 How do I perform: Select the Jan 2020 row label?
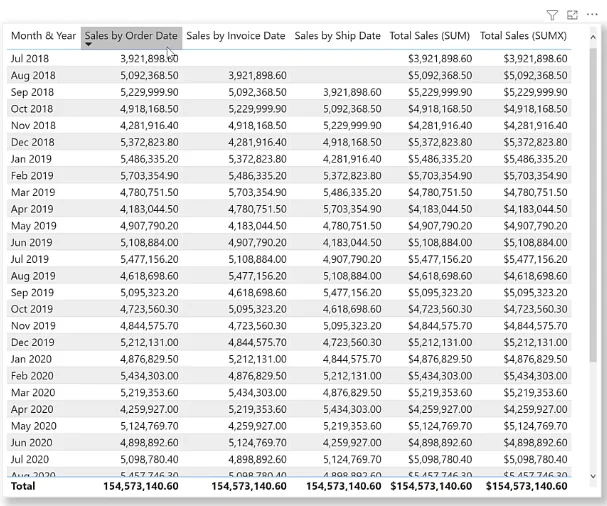click(x=31, y=359)
